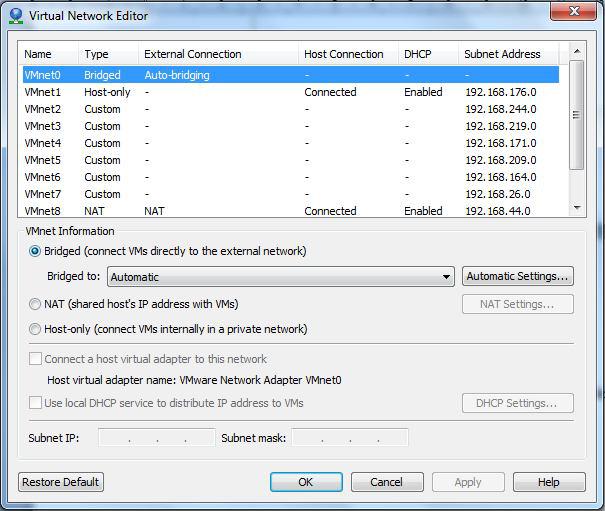Click the network list scrollbar thumb

click(577, 115)
